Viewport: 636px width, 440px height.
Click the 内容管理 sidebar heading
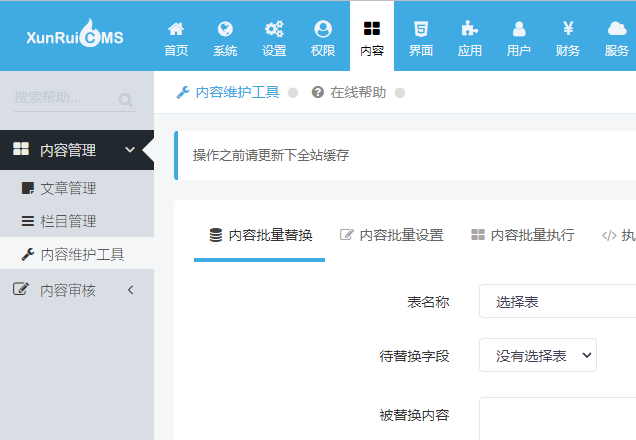tap(77, 150)
